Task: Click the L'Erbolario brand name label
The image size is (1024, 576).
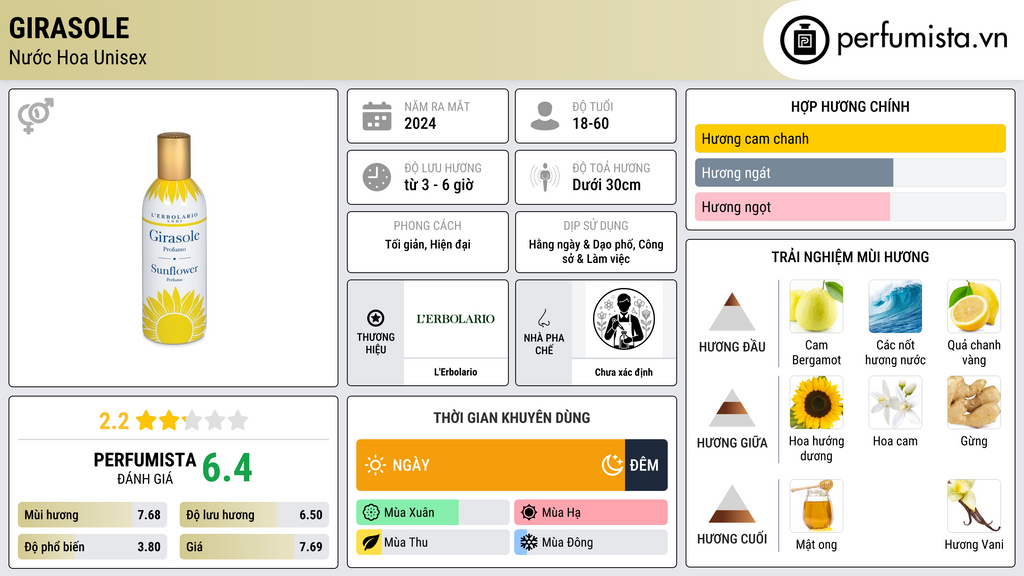Action: (456, 372)
